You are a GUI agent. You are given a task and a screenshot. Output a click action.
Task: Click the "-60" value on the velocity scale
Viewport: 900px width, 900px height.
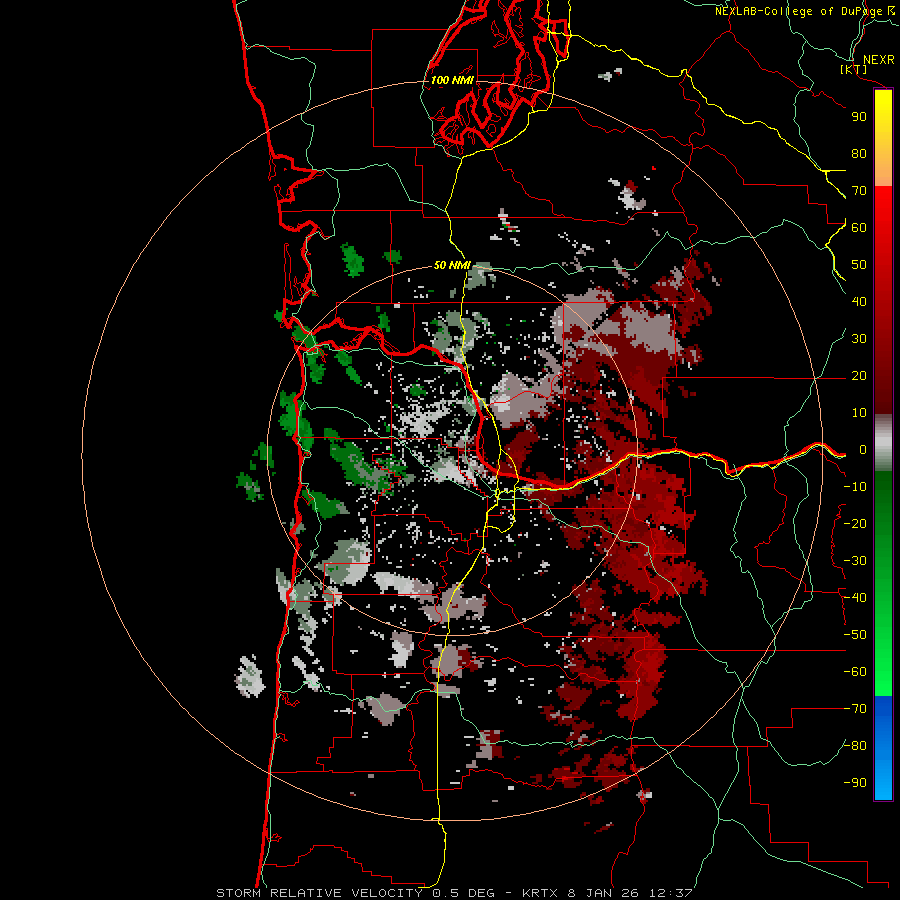(855, 672)
